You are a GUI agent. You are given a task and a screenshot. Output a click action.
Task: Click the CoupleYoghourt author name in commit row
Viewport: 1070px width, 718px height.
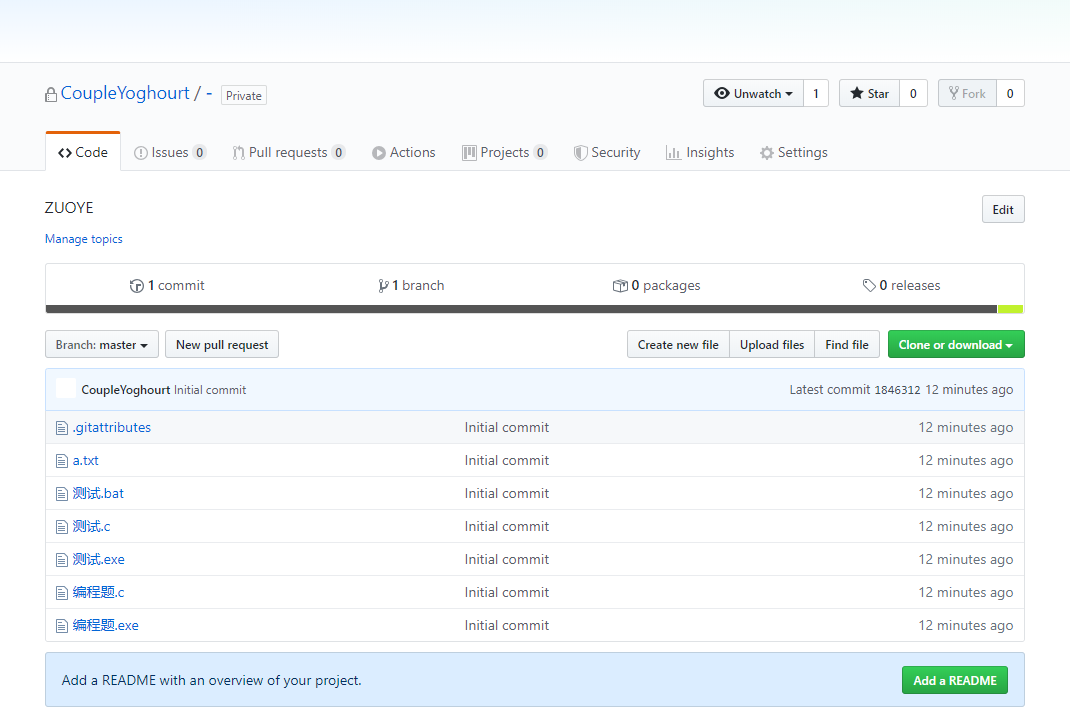click(126, 390)
